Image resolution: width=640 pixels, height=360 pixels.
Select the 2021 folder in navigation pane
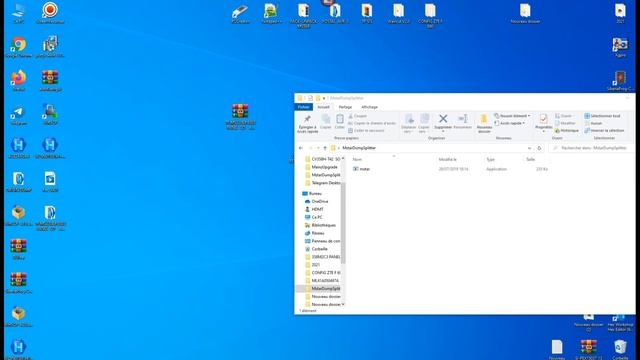pos(312,265)
